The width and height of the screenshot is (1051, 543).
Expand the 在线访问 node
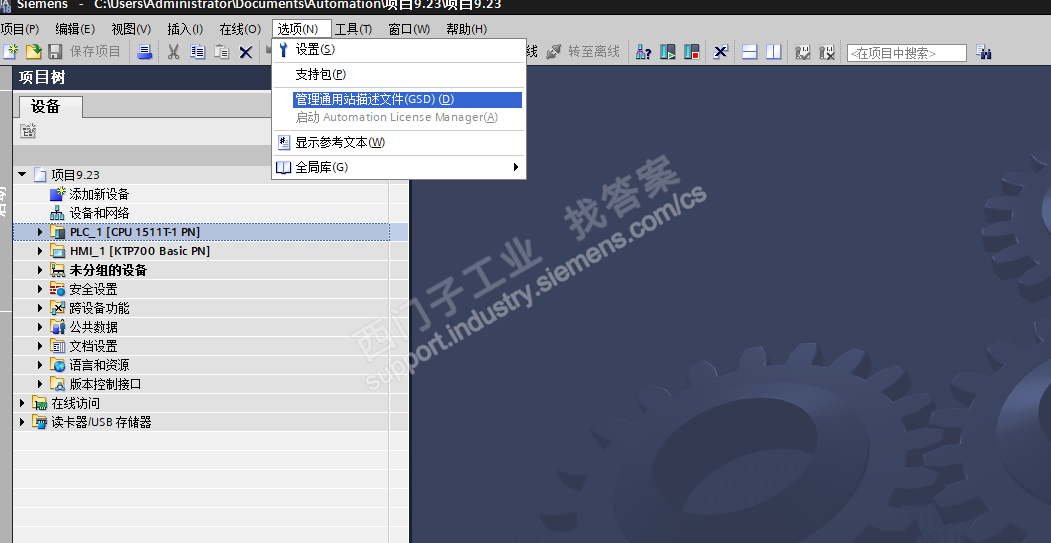[x=22, y=403]
